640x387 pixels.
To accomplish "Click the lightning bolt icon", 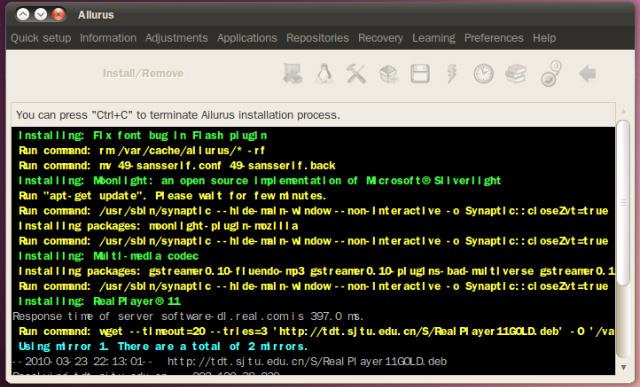I will point(452,74).
